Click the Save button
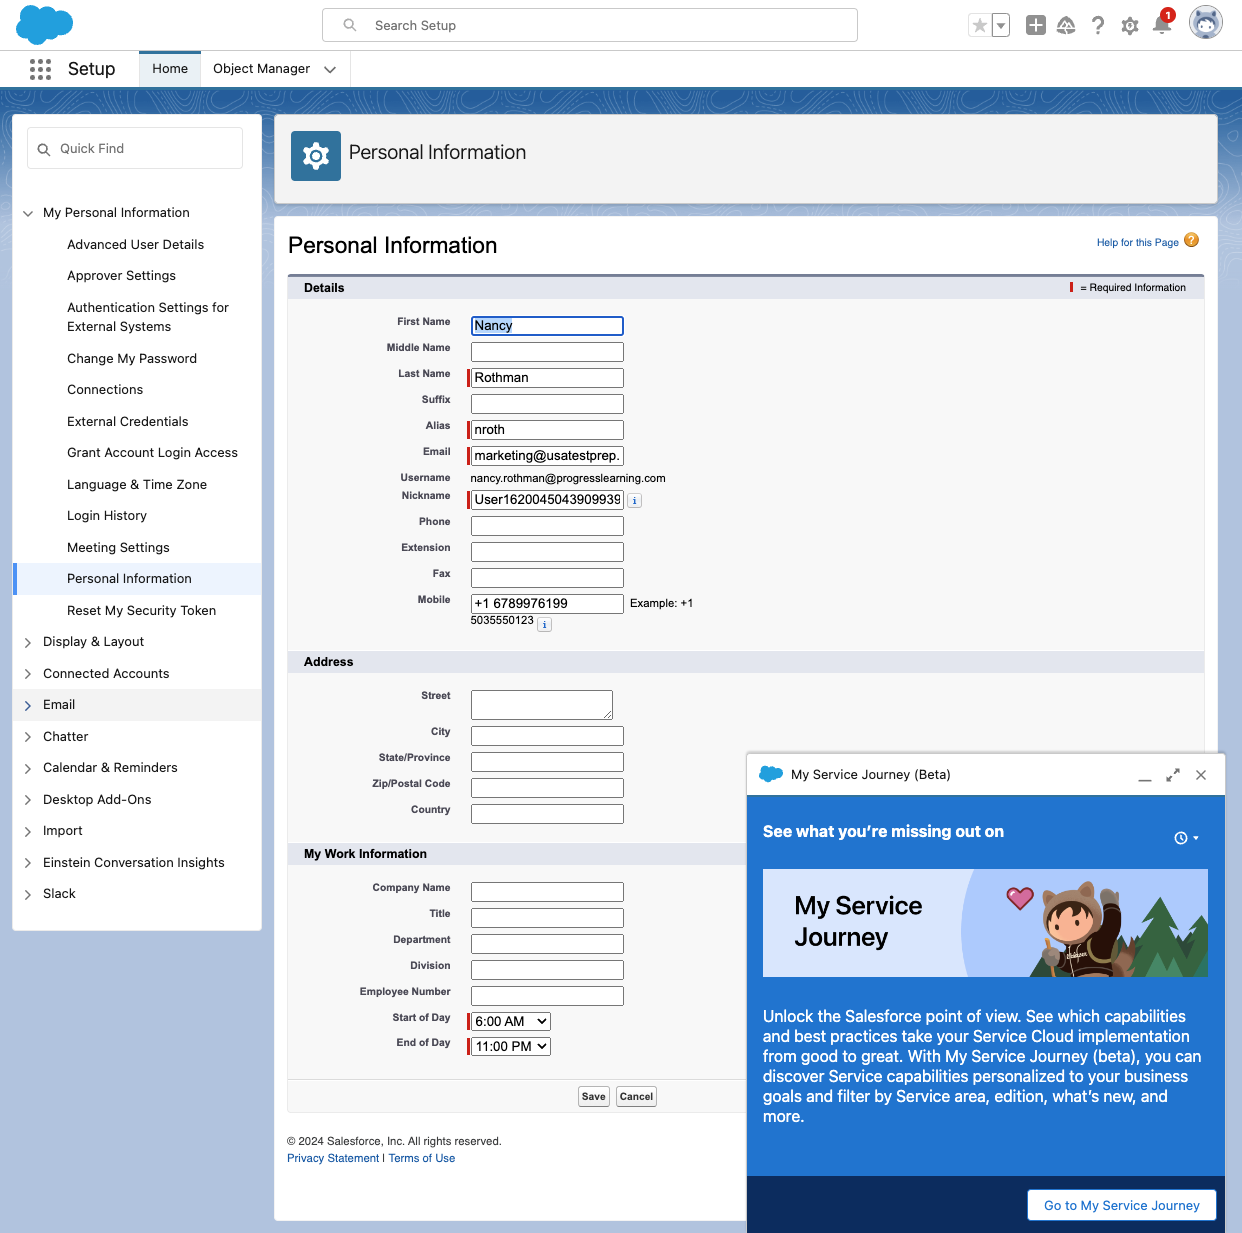The height and width of the screenshot is (1233, 1242). tap(593, 1096)
